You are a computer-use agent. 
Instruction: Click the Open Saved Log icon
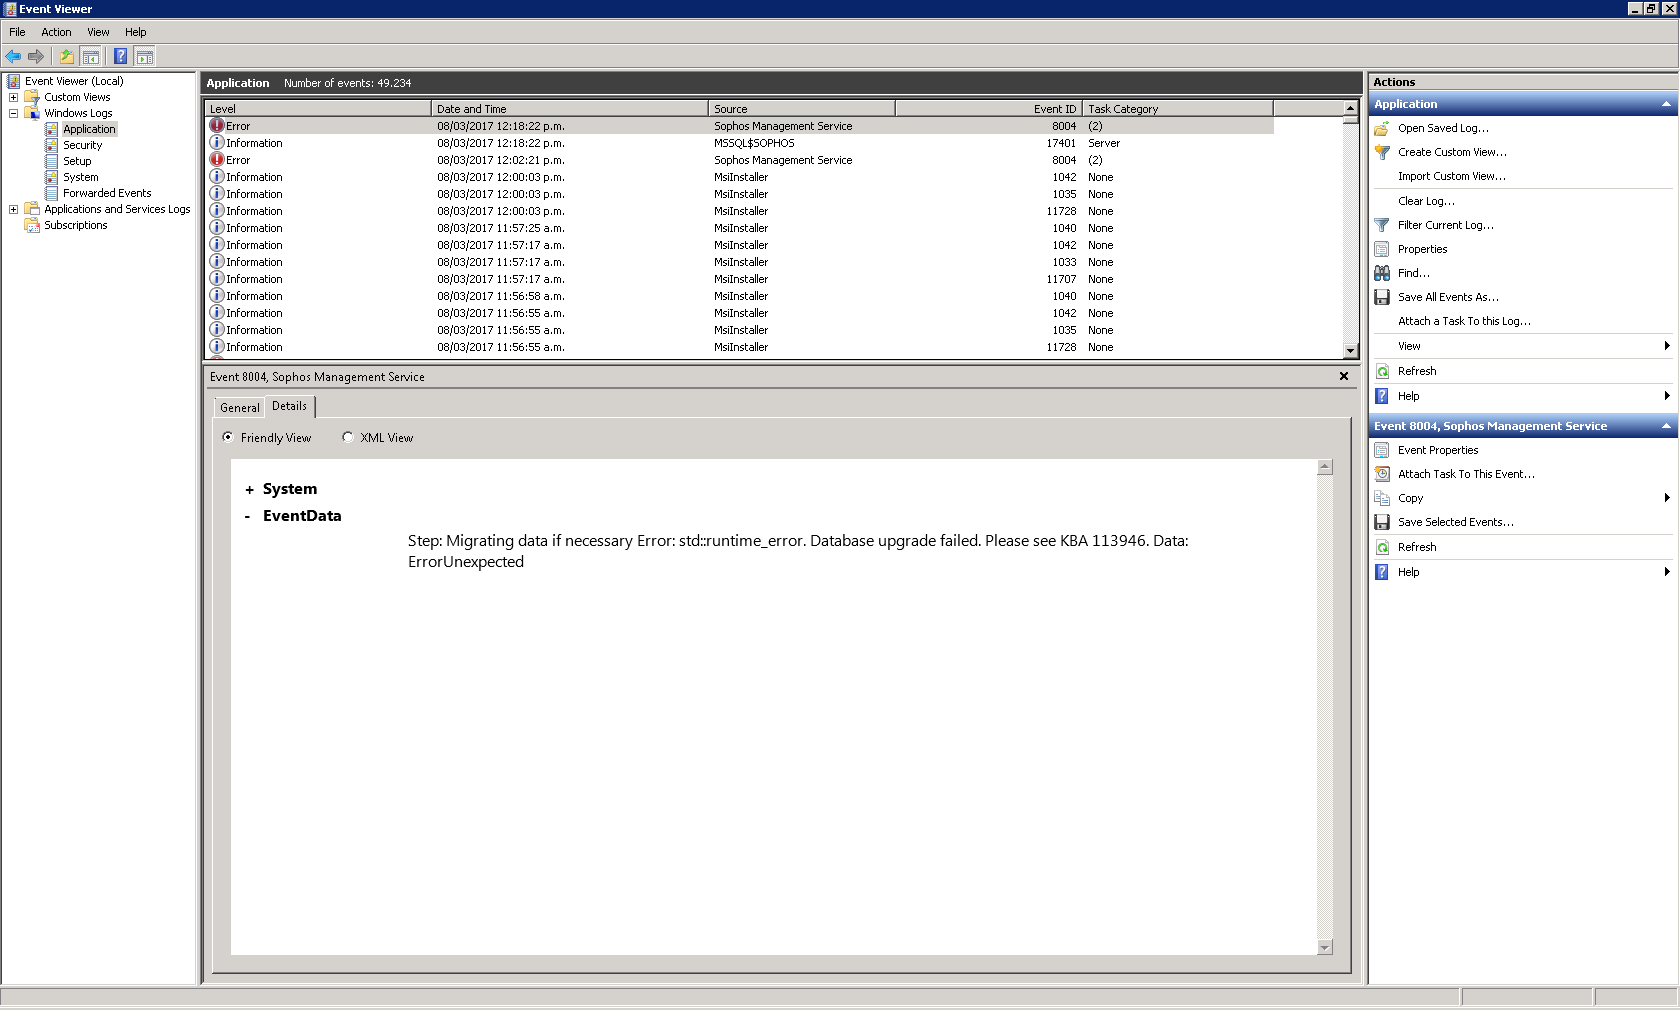point(1382,128)
